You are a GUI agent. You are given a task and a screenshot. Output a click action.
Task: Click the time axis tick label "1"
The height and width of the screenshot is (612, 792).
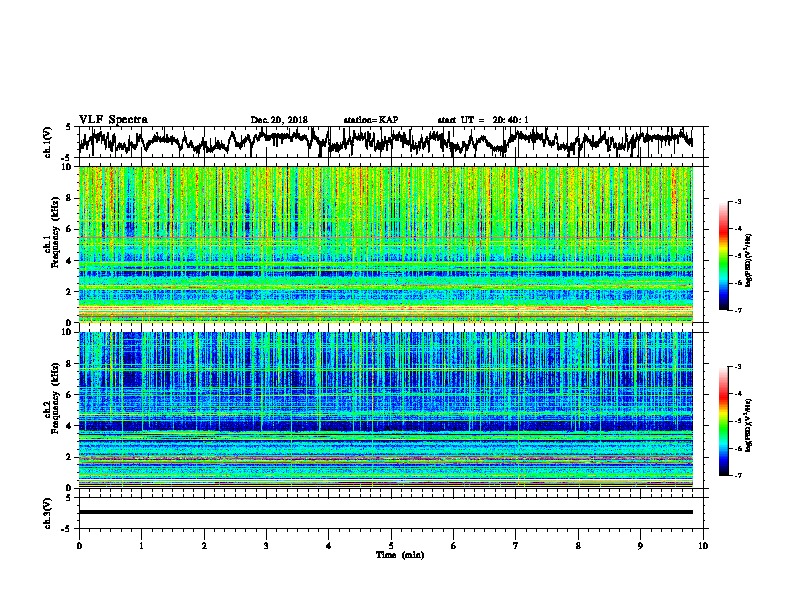tap(141, 546)
